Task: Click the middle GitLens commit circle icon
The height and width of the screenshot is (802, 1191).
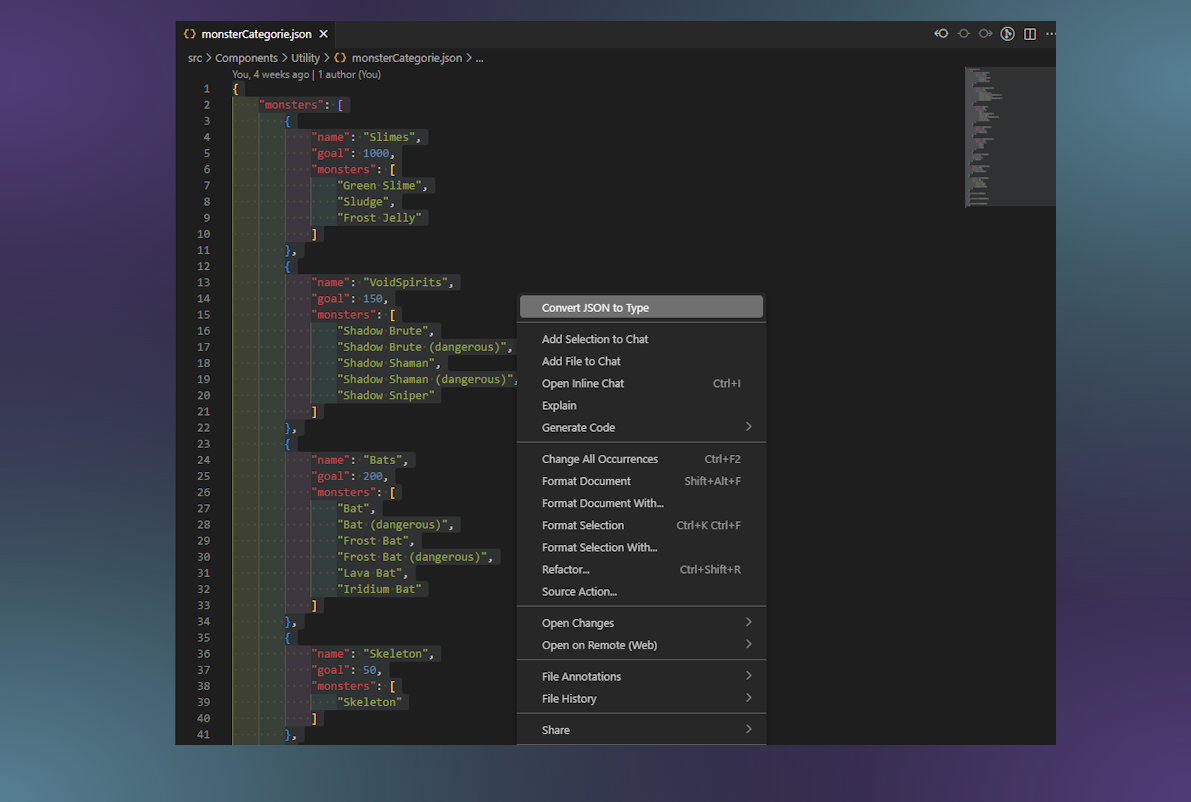Action: (x=963, y=34)
